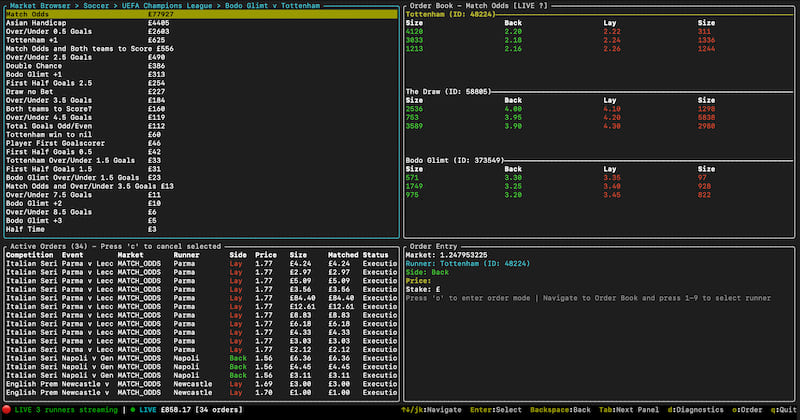Image resolution: width=800 pixels, height=420 pixels.
Task: Select Bodo Glimt (ID: 373549) runner header
Action: (x=454, y=160)
